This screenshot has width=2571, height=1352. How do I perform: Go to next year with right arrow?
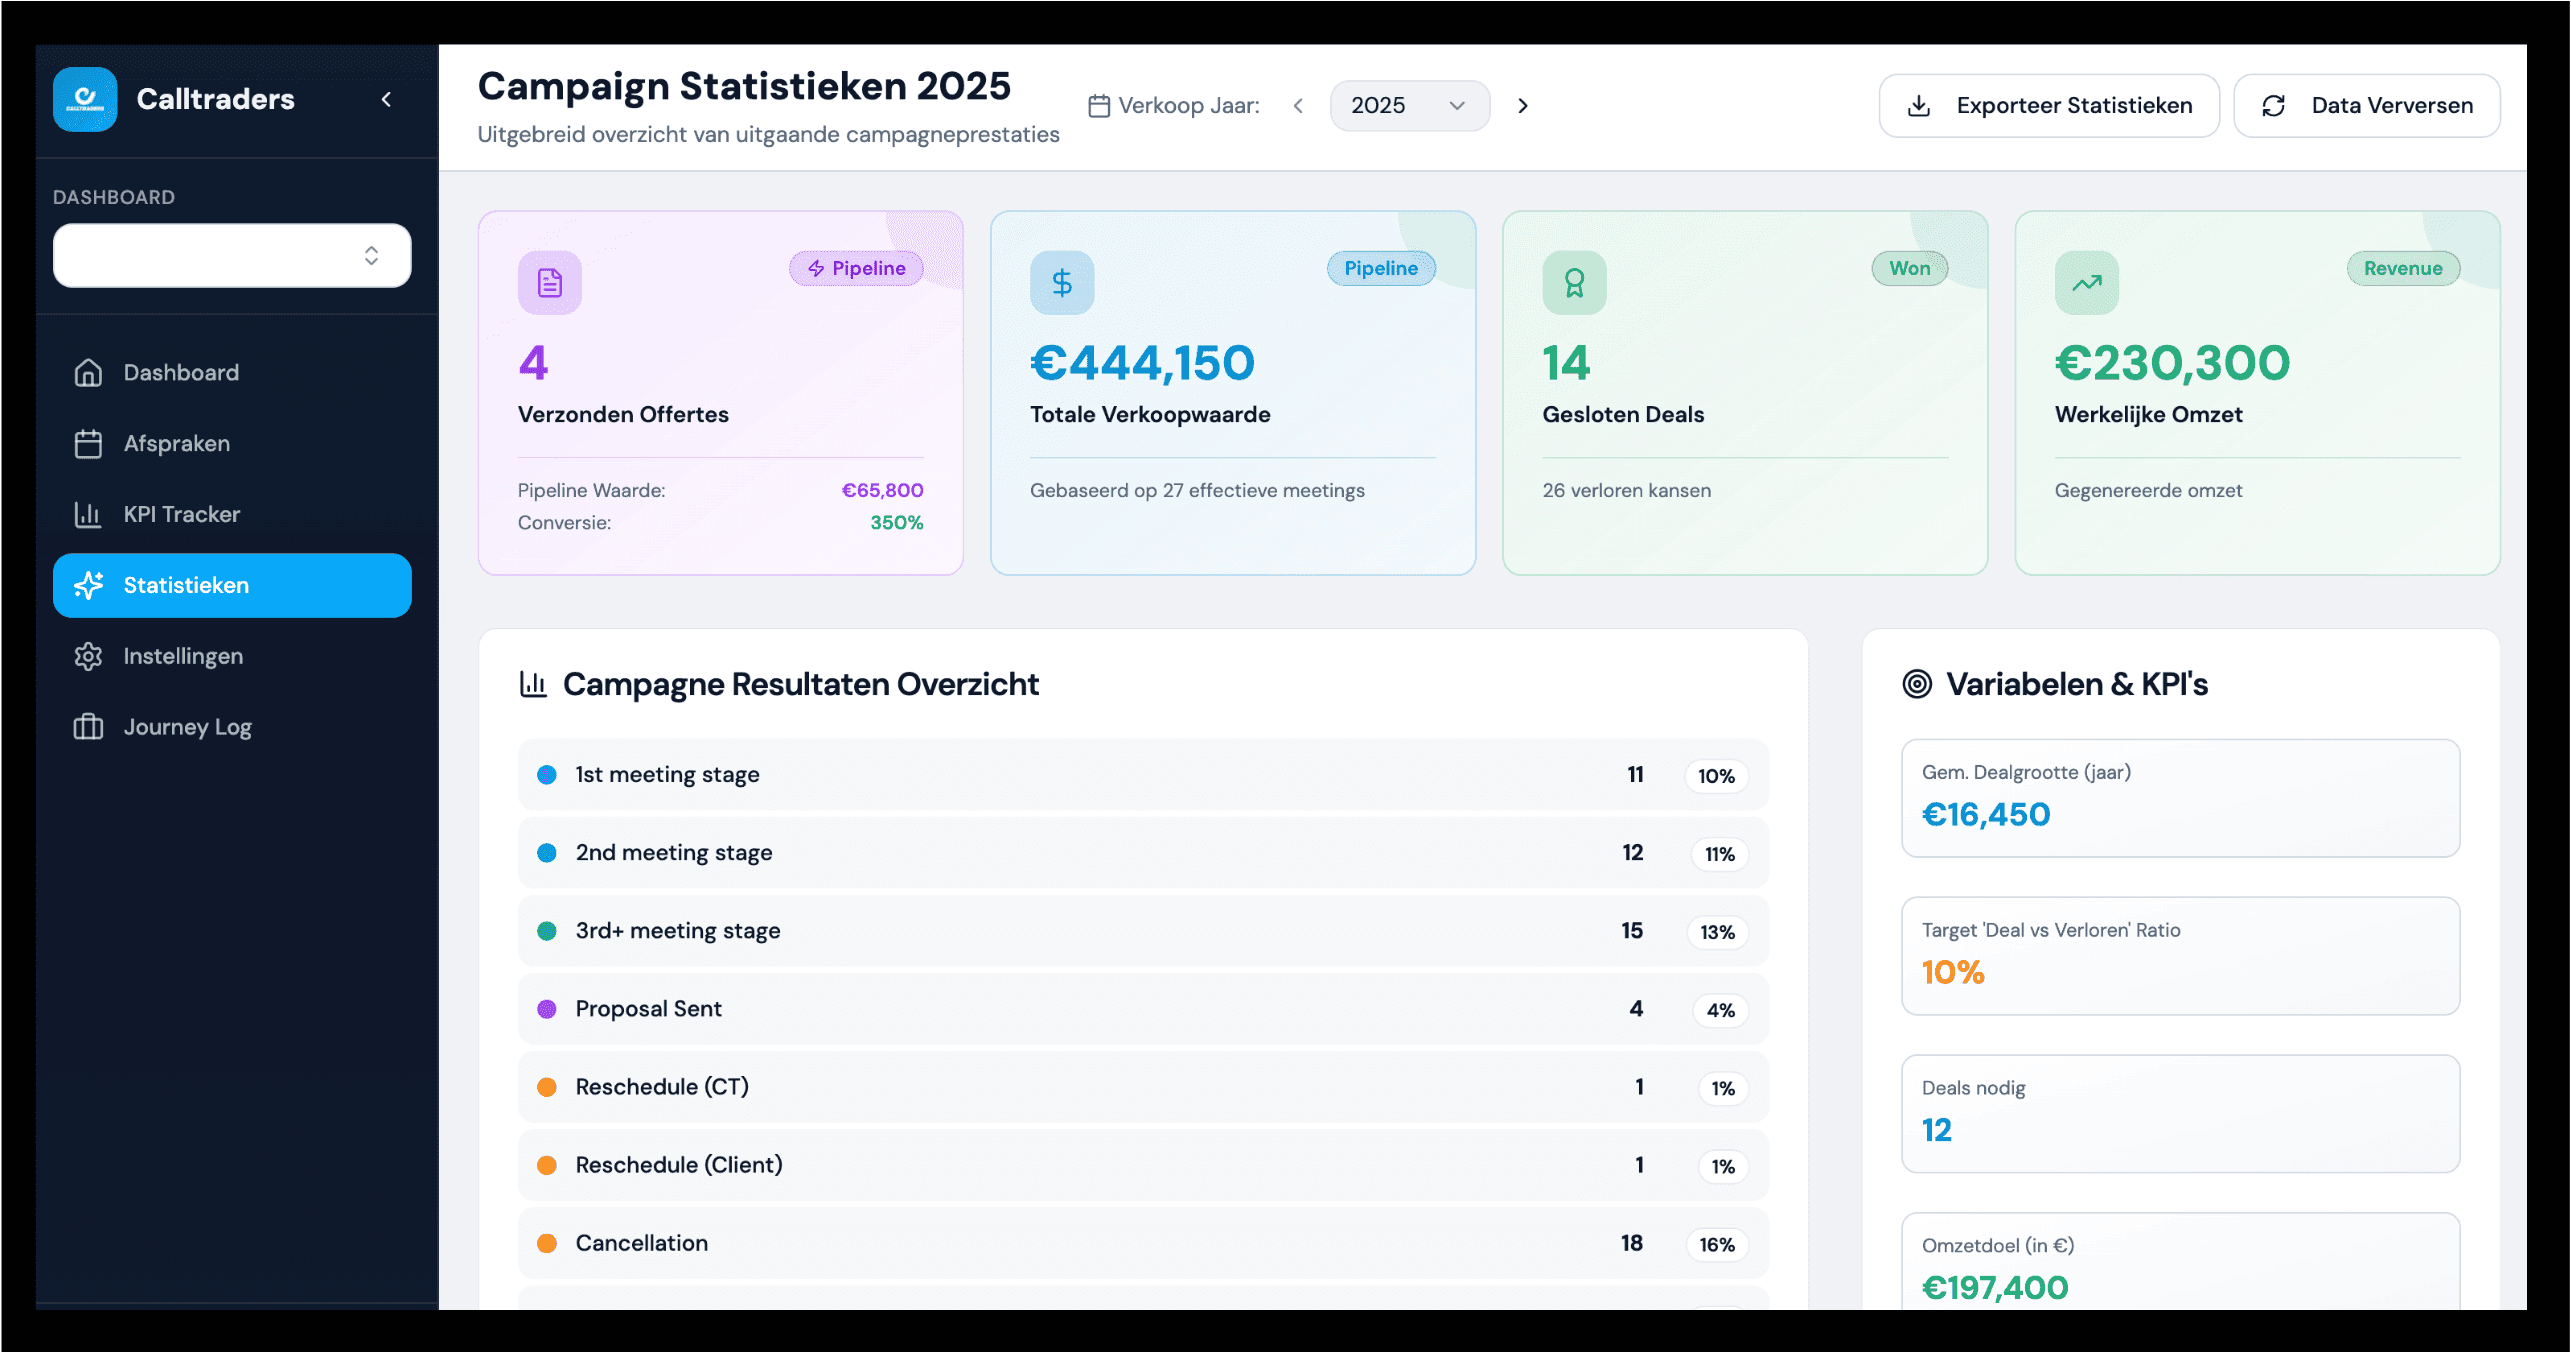[x=1523, y=105]
